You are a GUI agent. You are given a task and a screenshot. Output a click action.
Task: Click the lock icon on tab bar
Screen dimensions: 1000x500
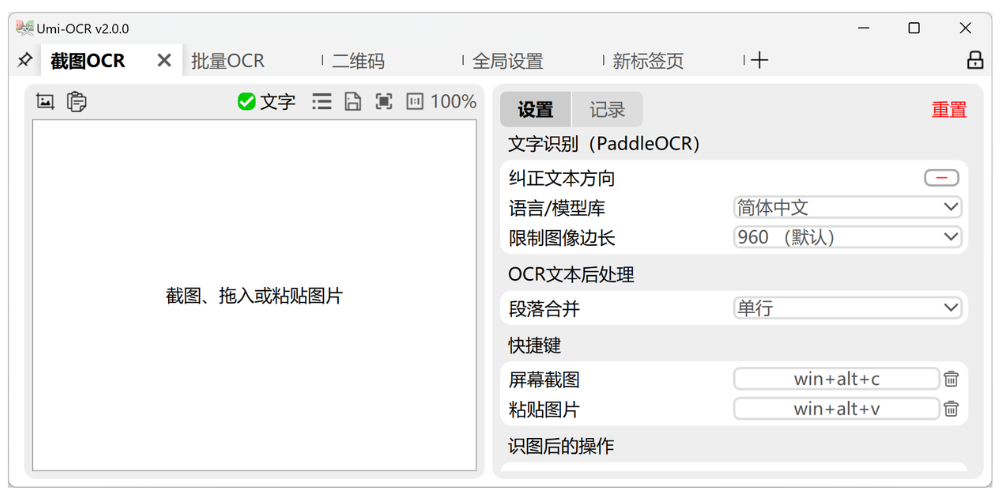pyautogui.click(x=975, y=60)
